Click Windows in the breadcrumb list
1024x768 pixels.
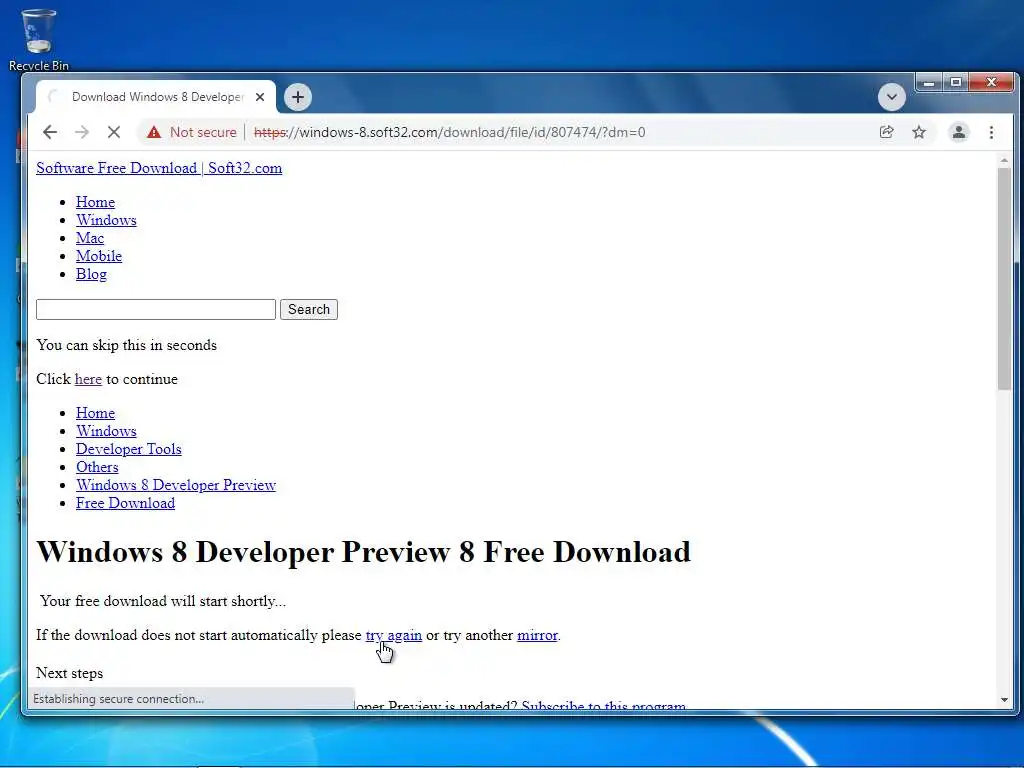click(106, 431)
